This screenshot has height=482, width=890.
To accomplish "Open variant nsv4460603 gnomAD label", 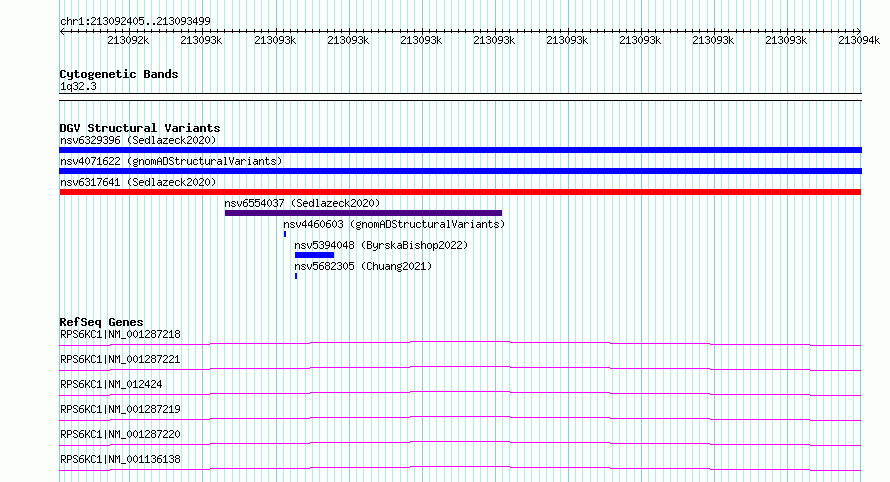I will (394, 224).
